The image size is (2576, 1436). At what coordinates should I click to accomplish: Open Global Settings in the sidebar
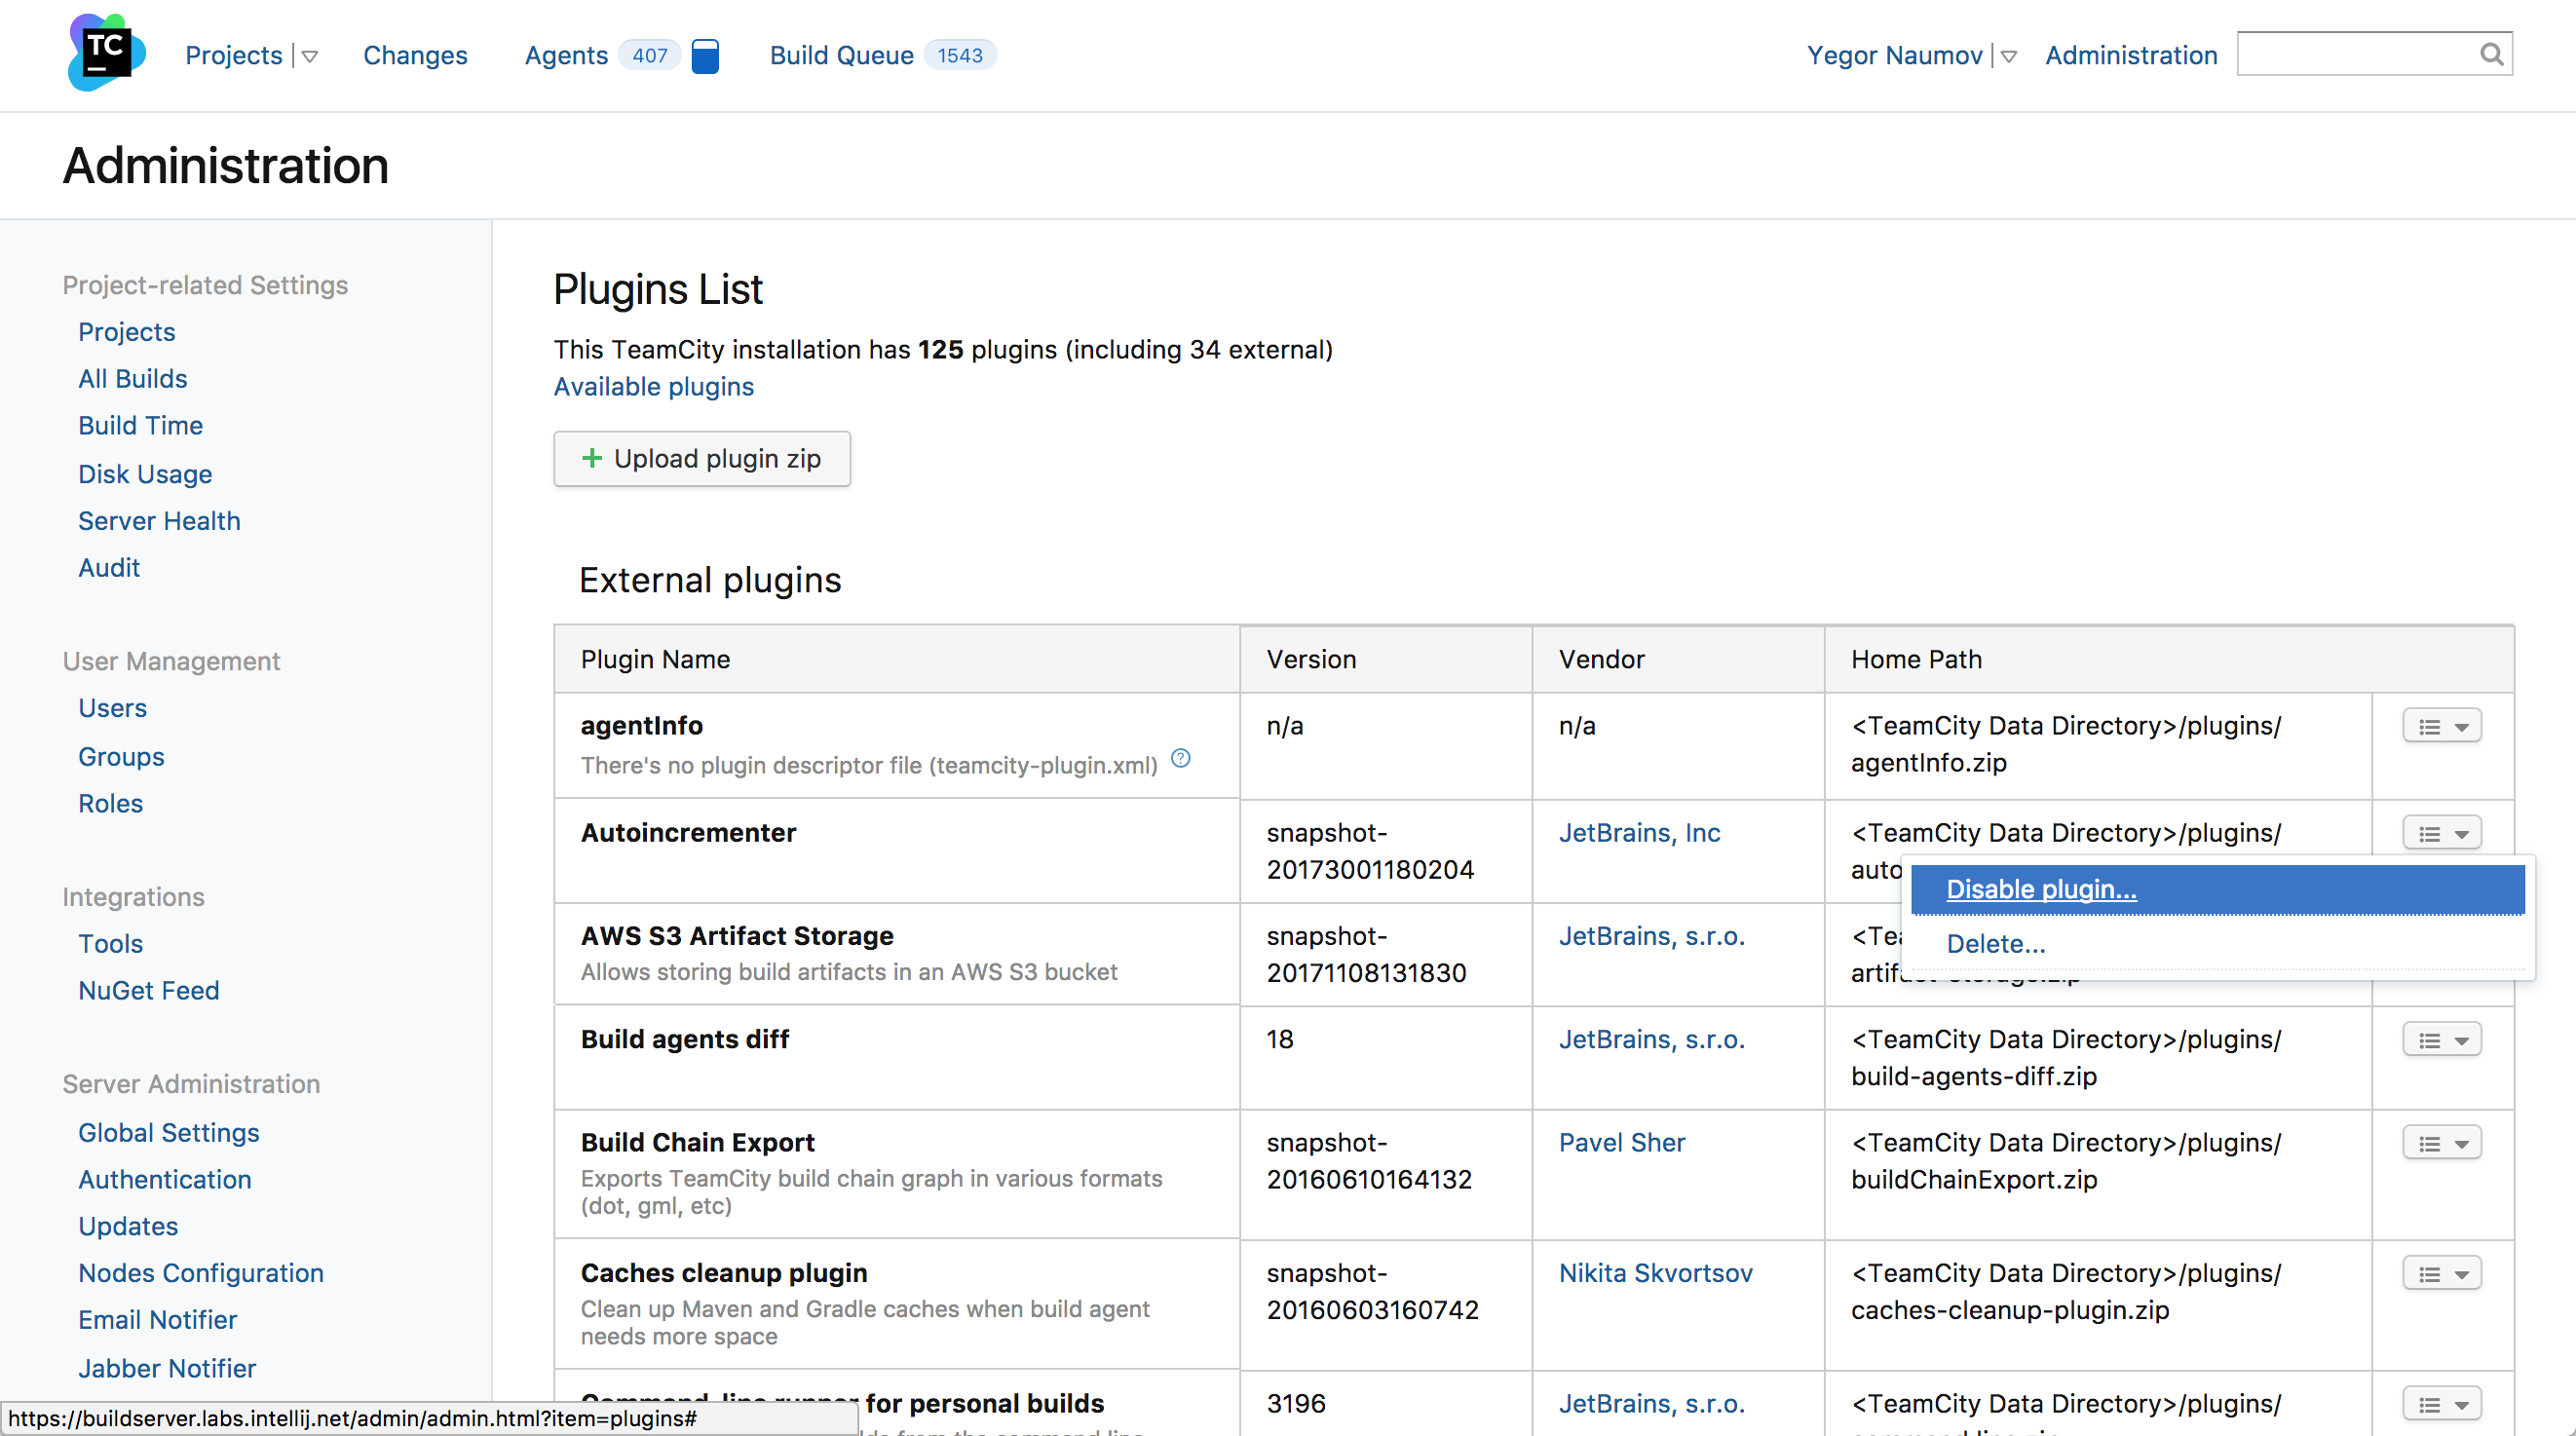point(168,1132)
